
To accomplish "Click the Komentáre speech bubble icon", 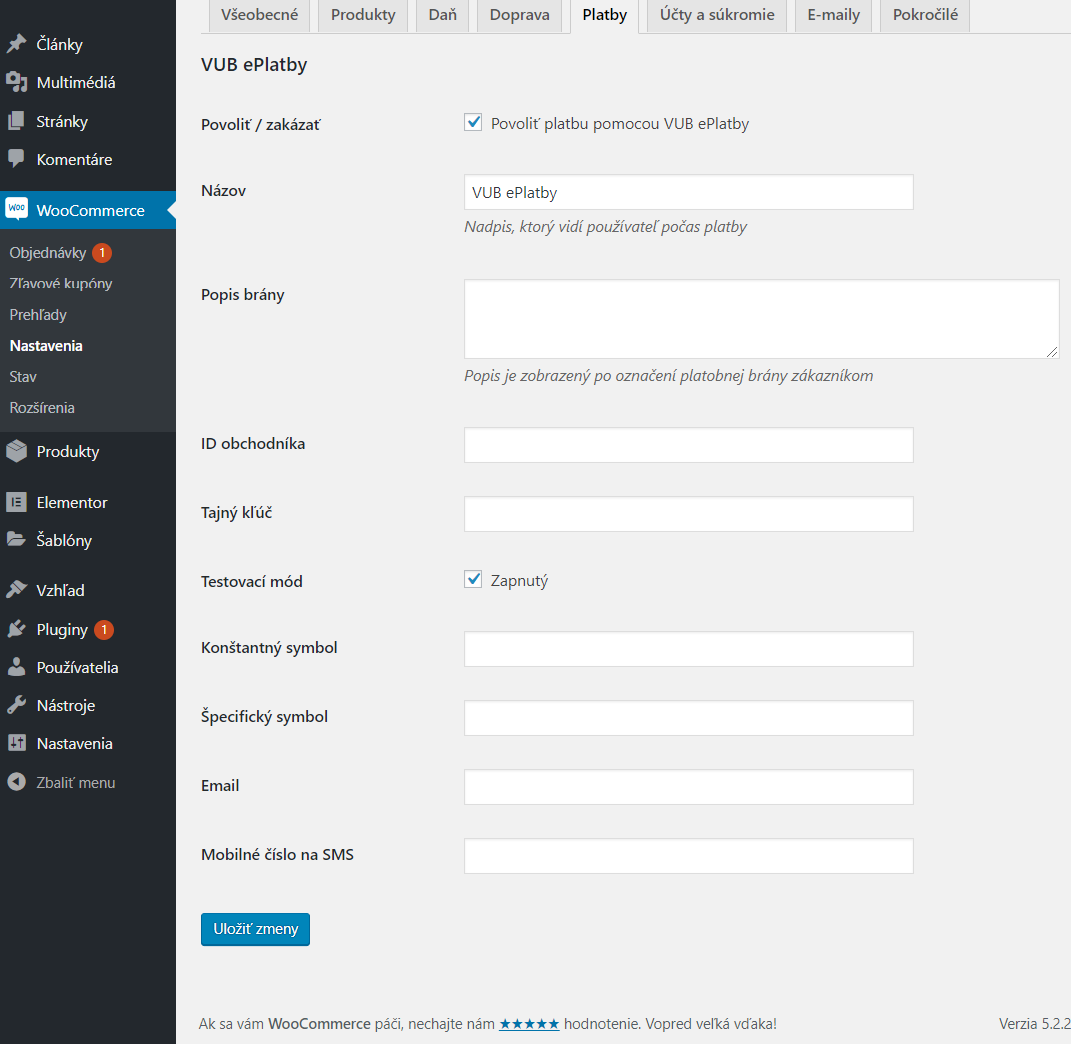I will [16, 159].
